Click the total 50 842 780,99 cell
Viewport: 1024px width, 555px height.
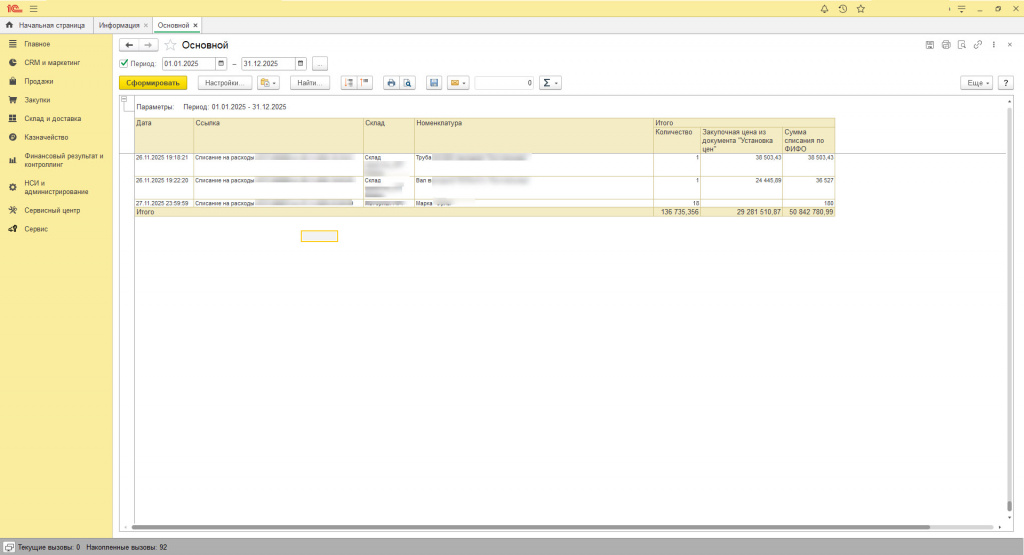coord(808,212)
